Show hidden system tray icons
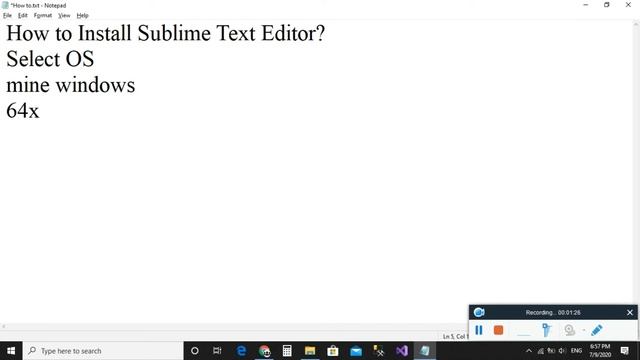 pos(529,351)
